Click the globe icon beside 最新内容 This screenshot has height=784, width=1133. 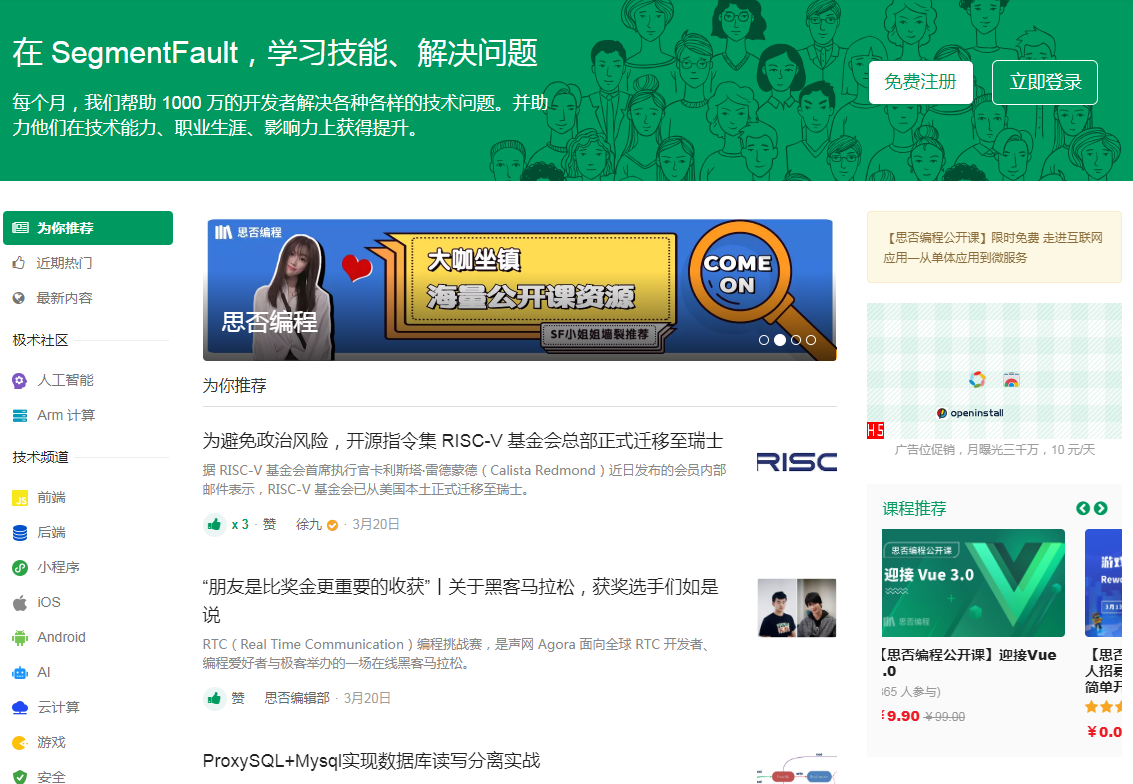tap(19, 298)
